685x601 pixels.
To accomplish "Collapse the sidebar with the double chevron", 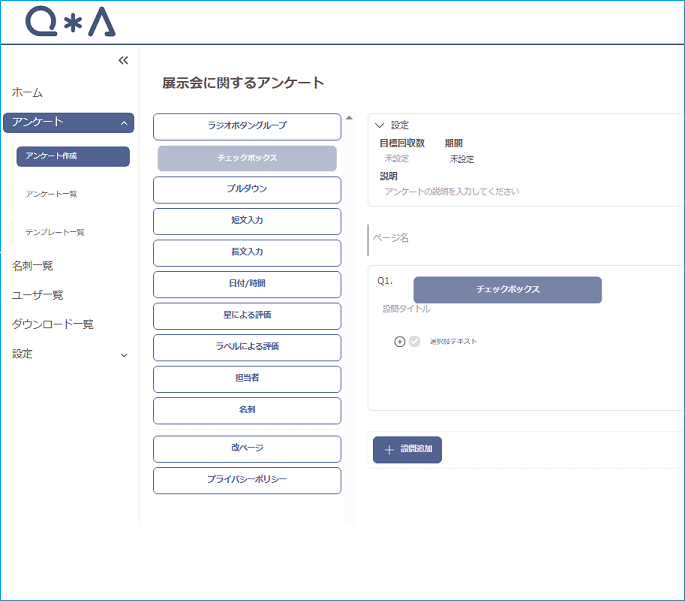I will pyautogui.click(x=123, y=60).
